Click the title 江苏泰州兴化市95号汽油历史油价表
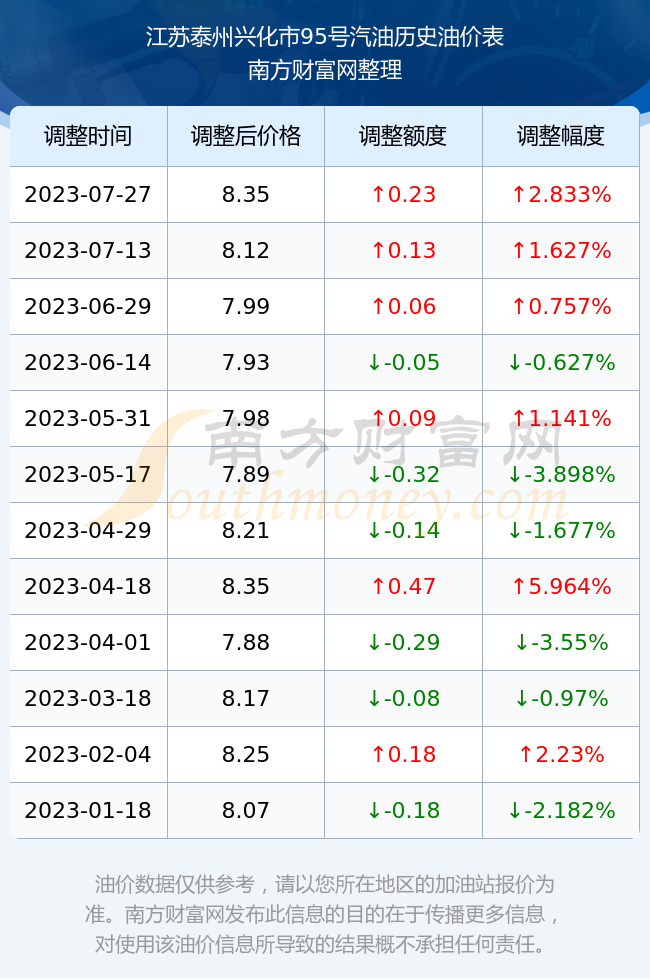 pos(325,37)
